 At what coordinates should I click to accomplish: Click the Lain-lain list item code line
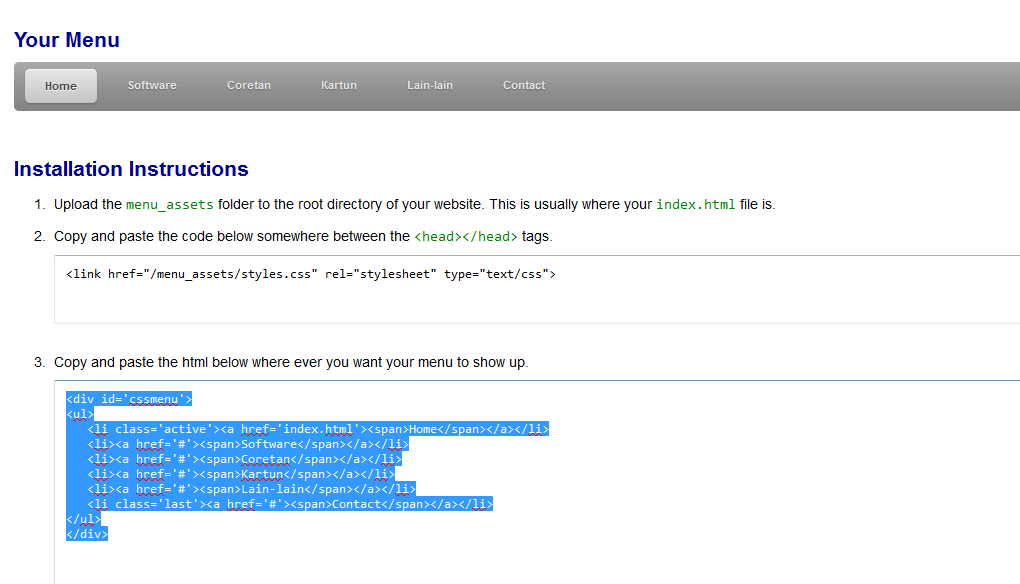pyautogui.click(x=251, y=489)
